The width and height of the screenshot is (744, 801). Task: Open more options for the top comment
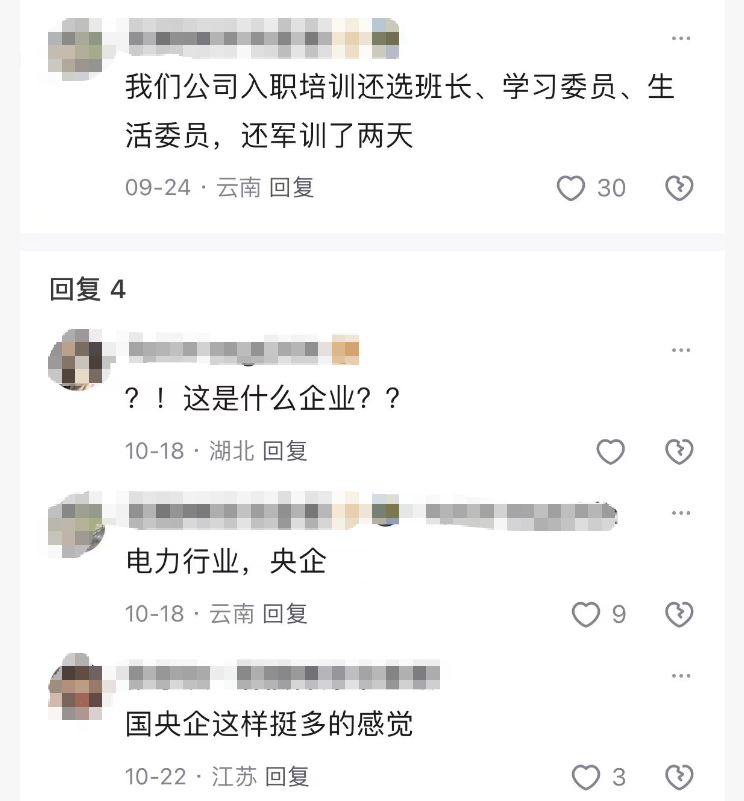click(x=681, y=38)
